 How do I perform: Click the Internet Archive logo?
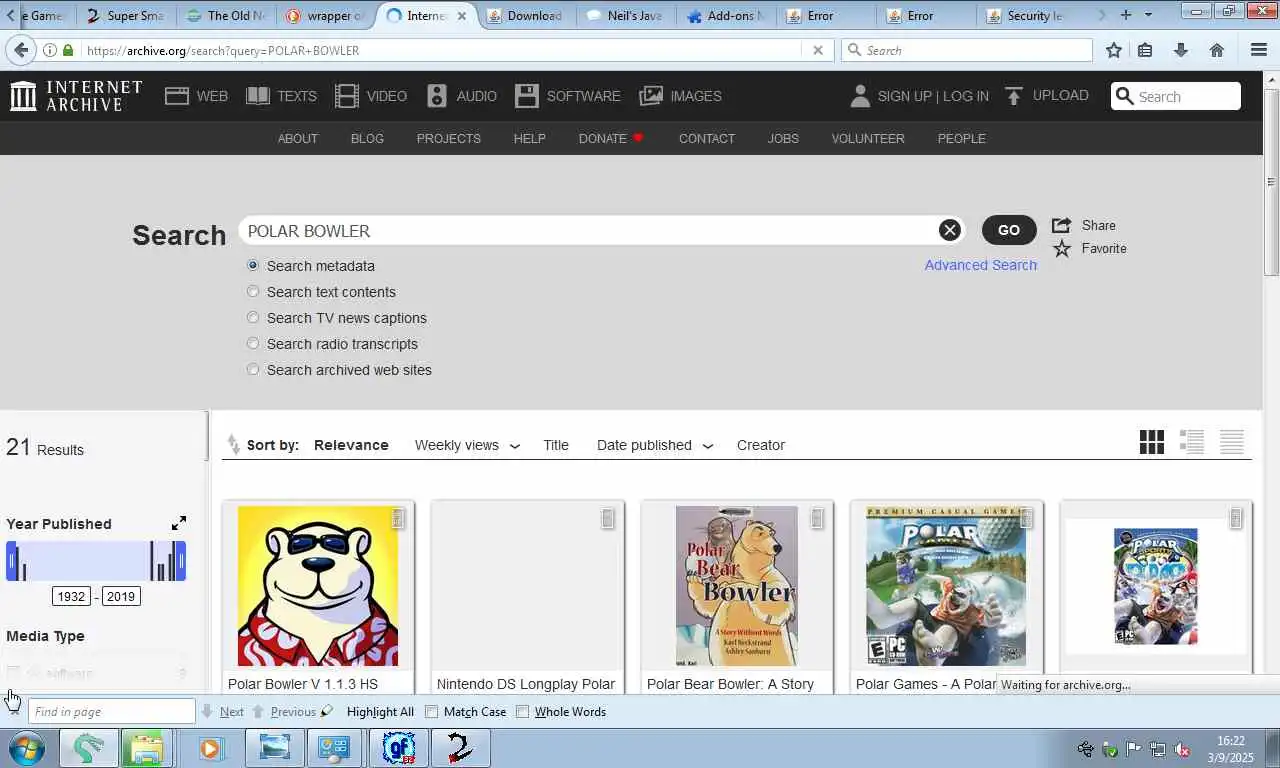[x=76, y=96]
